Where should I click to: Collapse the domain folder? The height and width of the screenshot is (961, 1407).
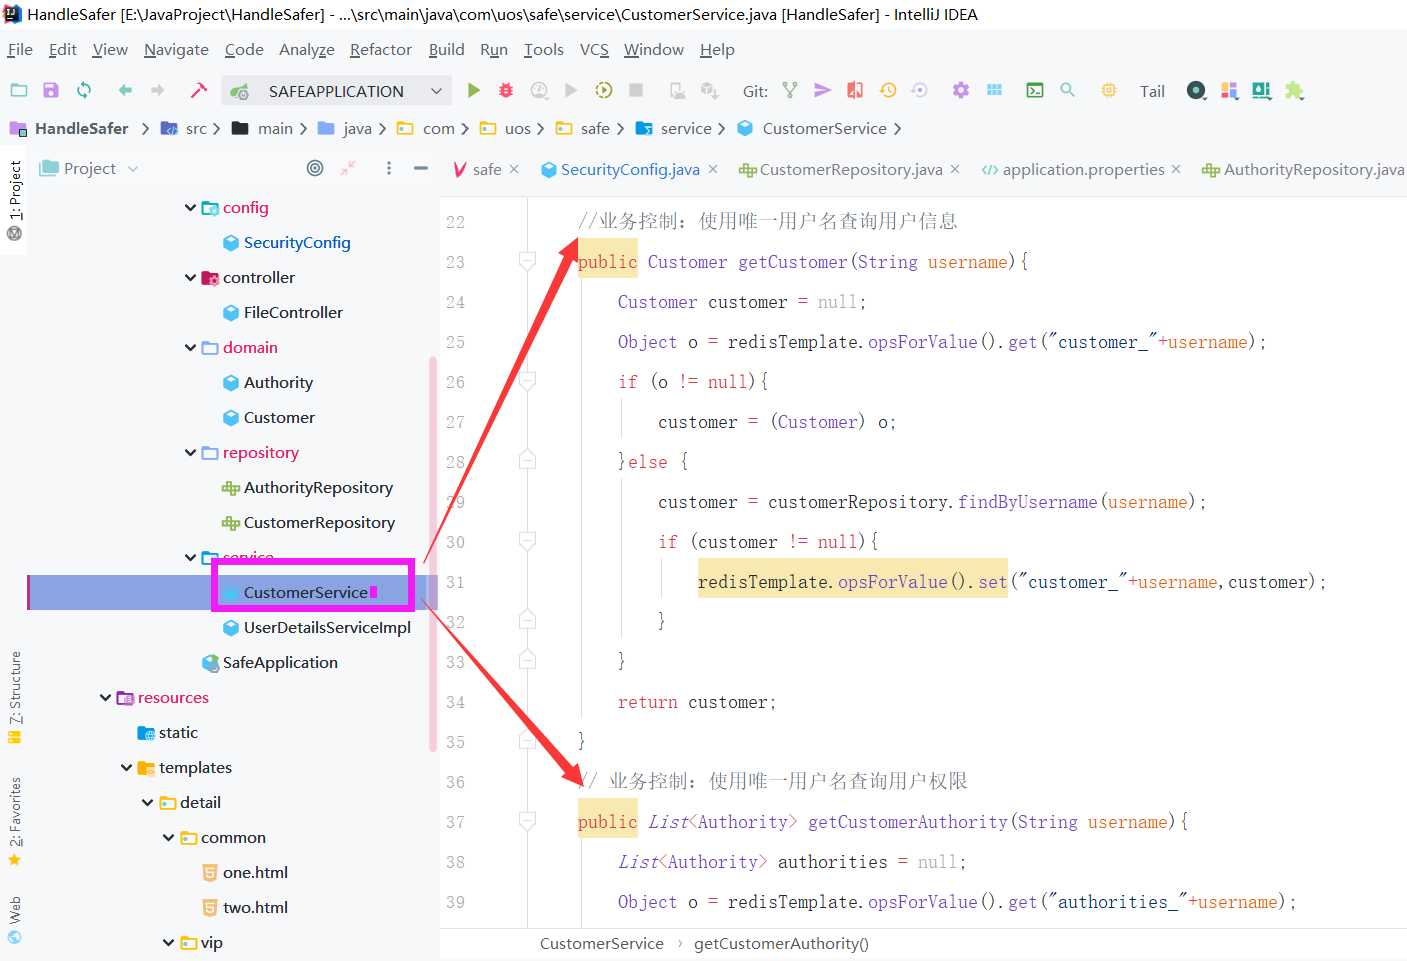pos(190,347)
